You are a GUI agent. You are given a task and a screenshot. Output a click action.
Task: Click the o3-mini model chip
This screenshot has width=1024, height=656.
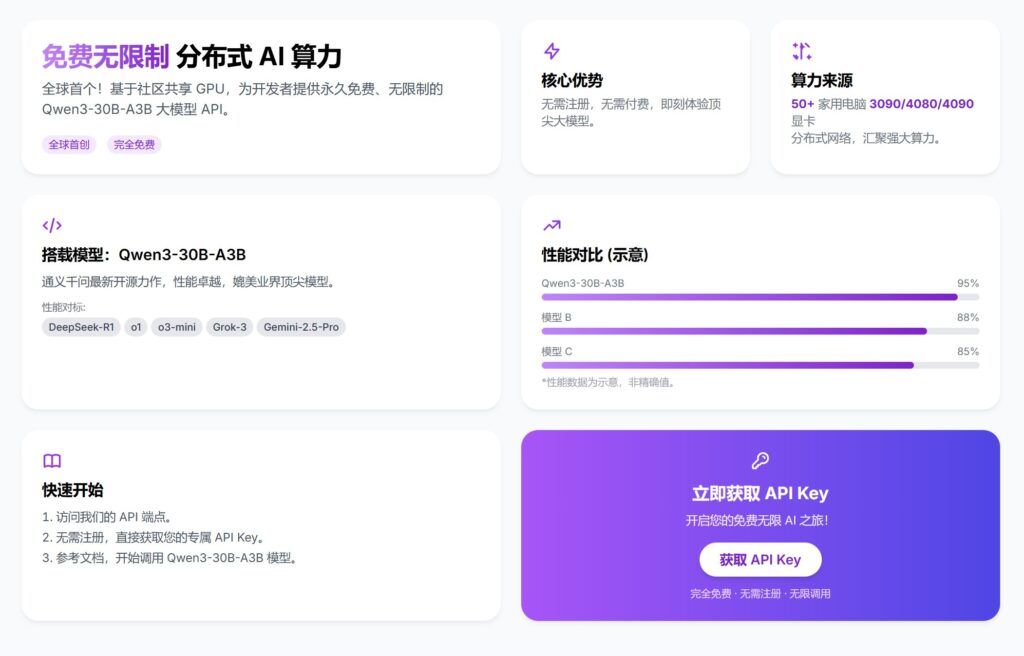(176, 327)
